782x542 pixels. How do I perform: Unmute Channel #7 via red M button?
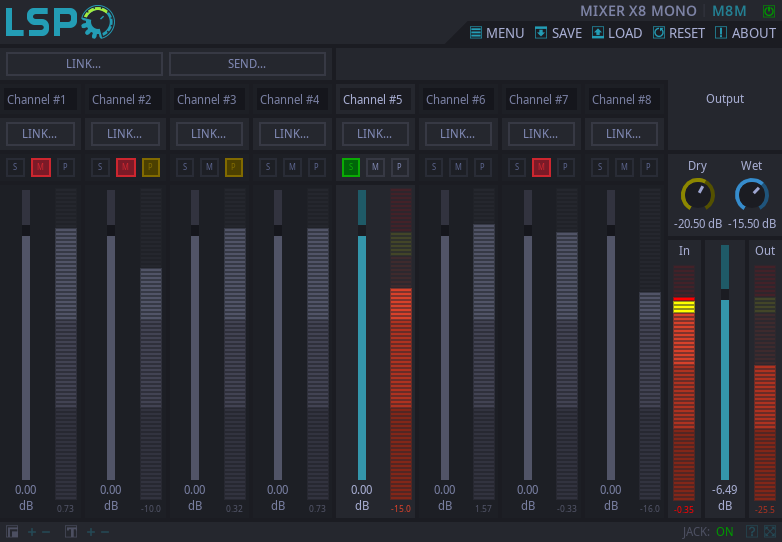[541, 167]
